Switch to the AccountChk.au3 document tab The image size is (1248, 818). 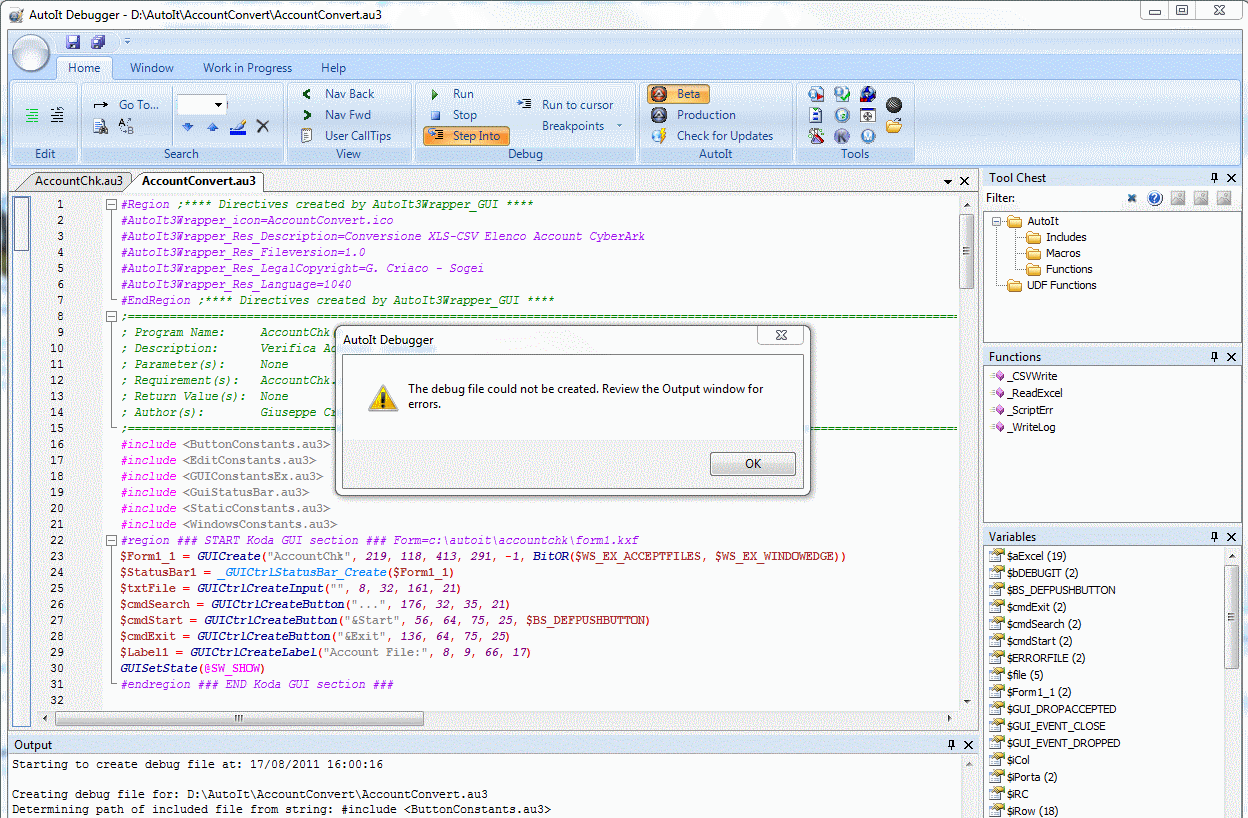click(x=78, y=181)
